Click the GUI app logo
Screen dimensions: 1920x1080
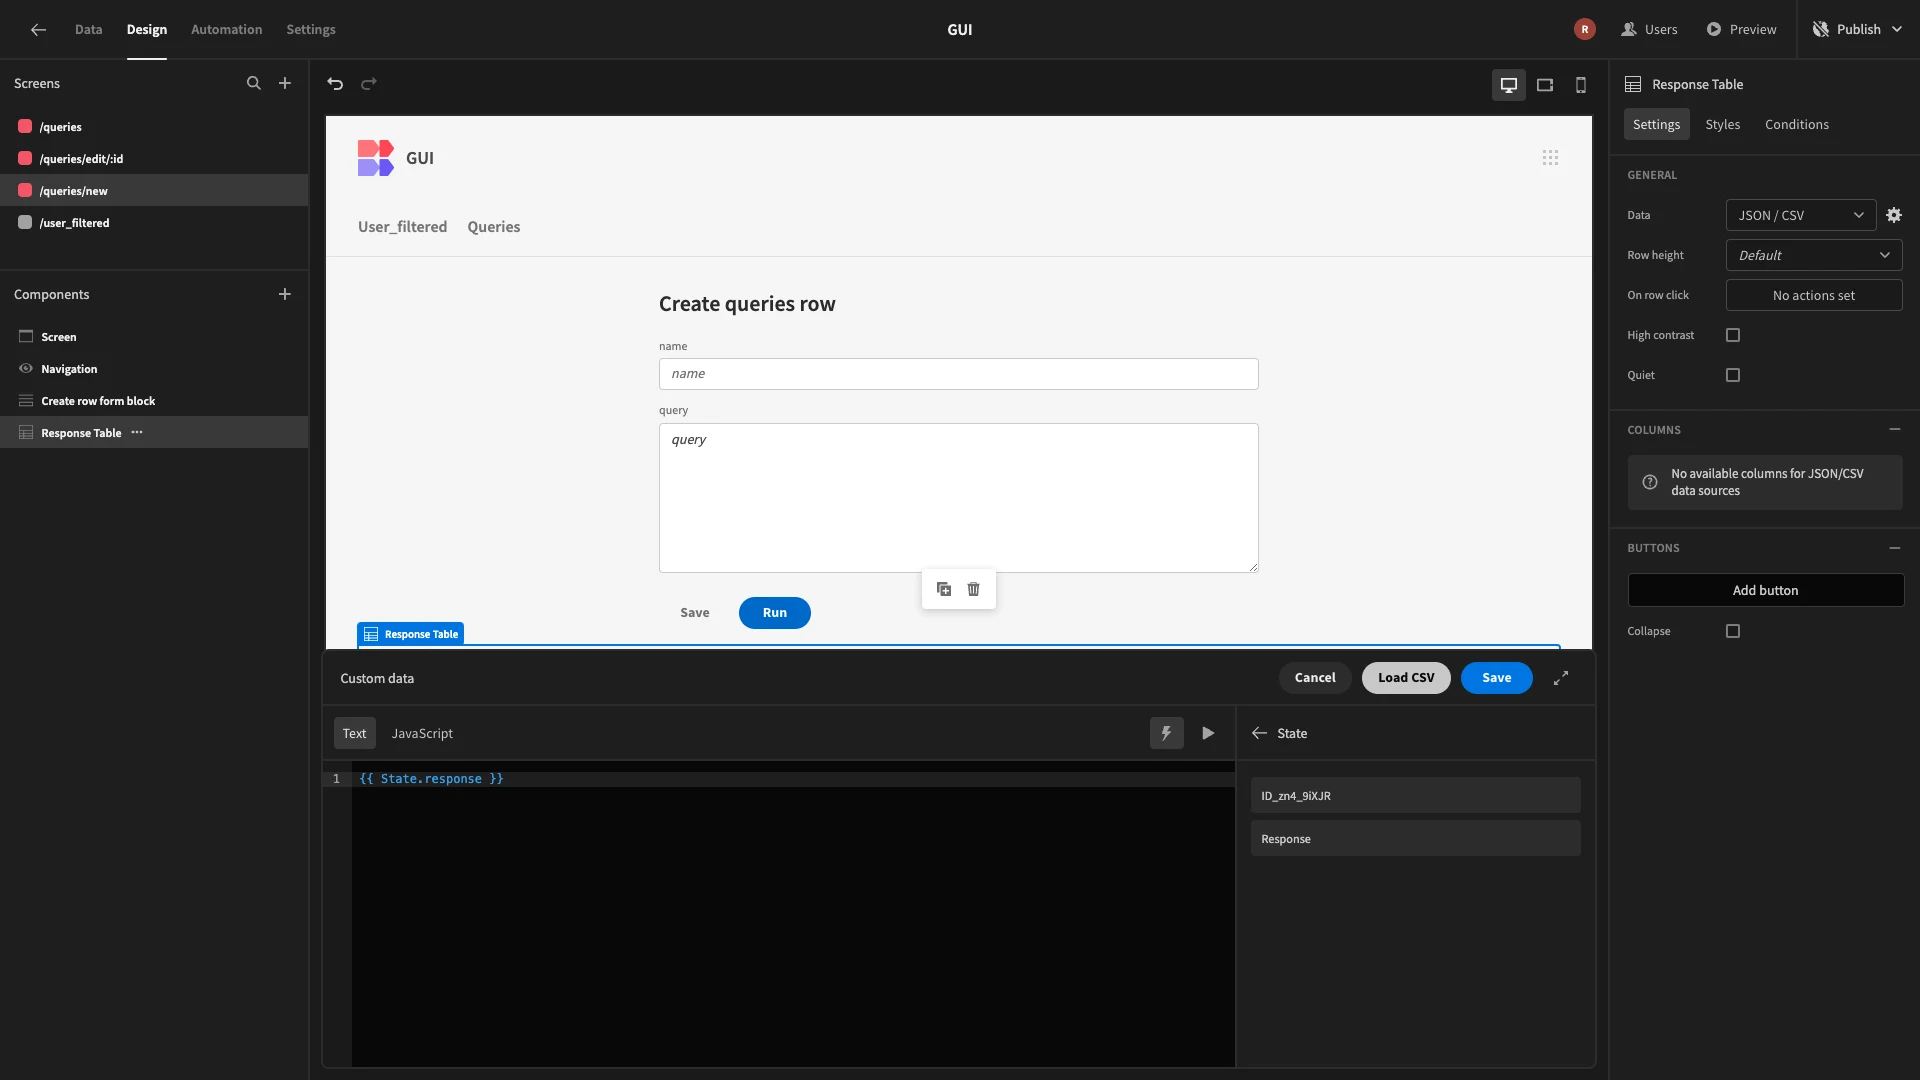coord(375,158)
